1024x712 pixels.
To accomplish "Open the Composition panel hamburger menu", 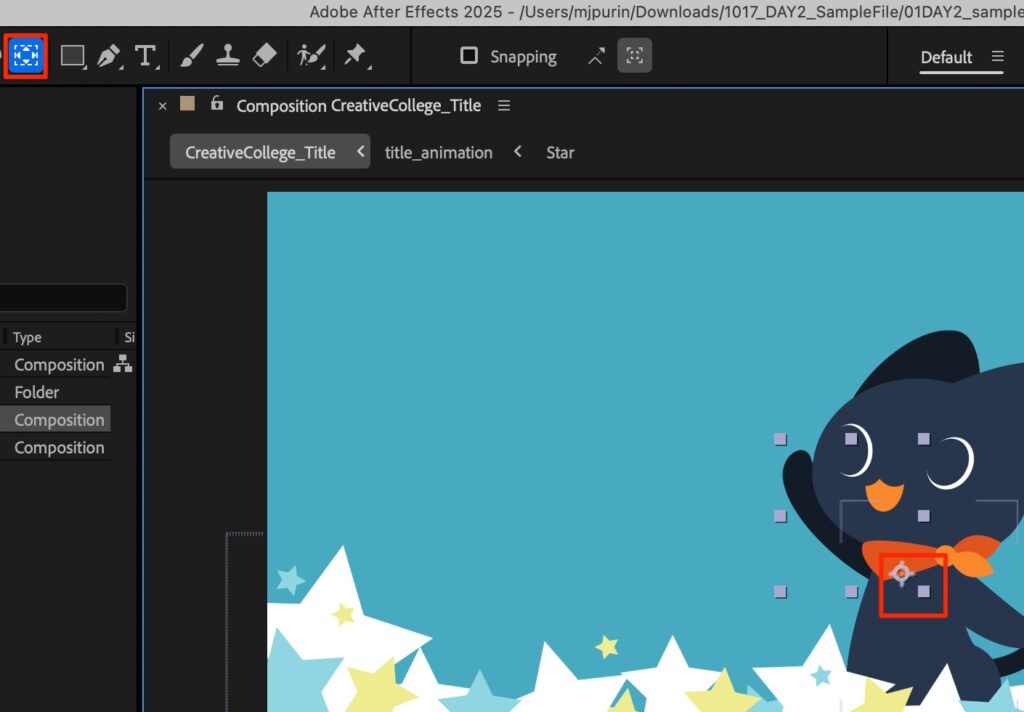I will [504, 105].
